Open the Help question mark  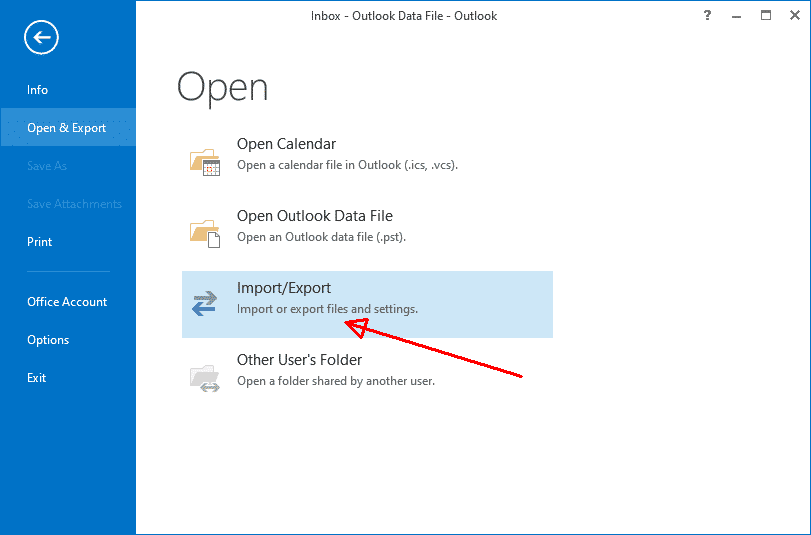pos(707,16)
